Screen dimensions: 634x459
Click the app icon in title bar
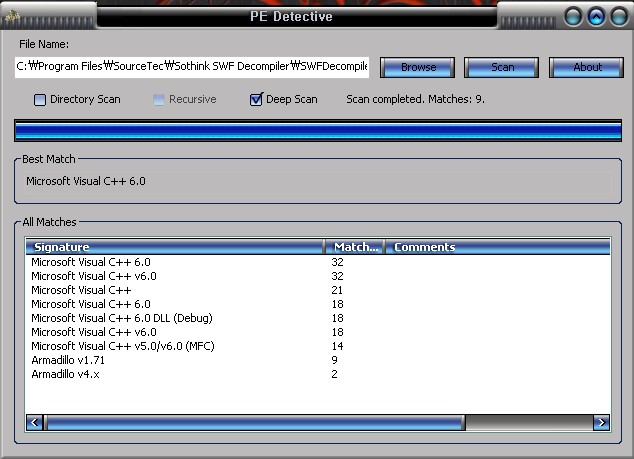tap(13, 17)
